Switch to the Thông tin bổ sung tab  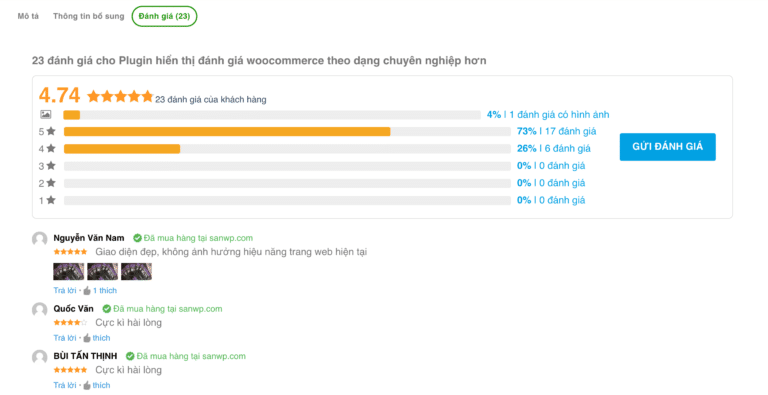click(89, 16)
